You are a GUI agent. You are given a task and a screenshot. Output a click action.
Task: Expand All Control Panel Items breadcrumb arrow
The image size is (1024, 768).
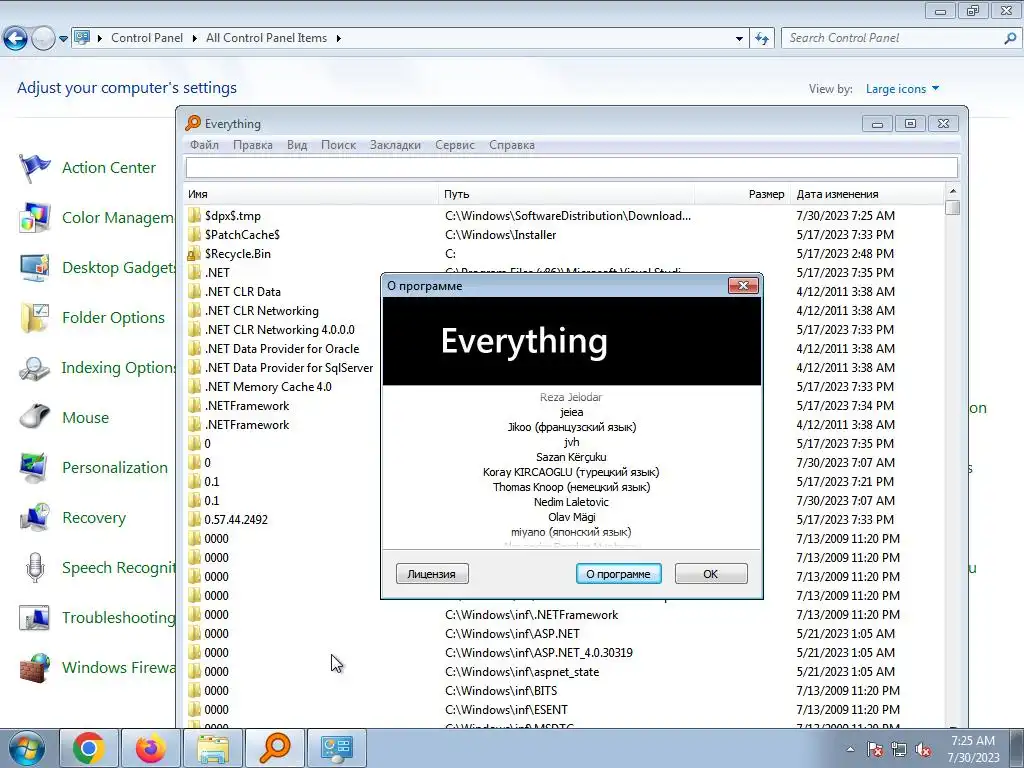[338, 39]
